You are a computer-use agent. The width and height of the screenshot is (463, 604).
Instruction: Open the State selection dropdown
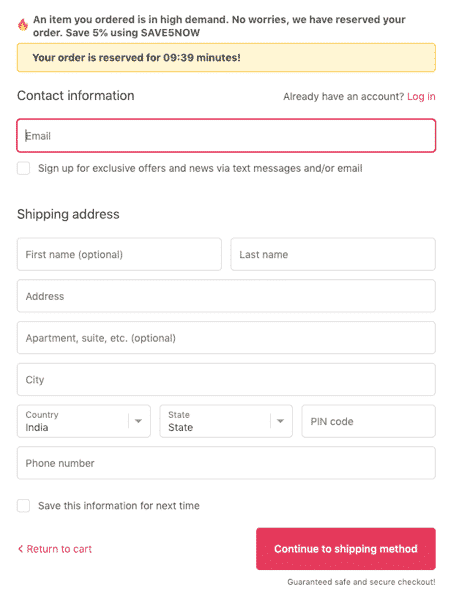pos(226,421)
